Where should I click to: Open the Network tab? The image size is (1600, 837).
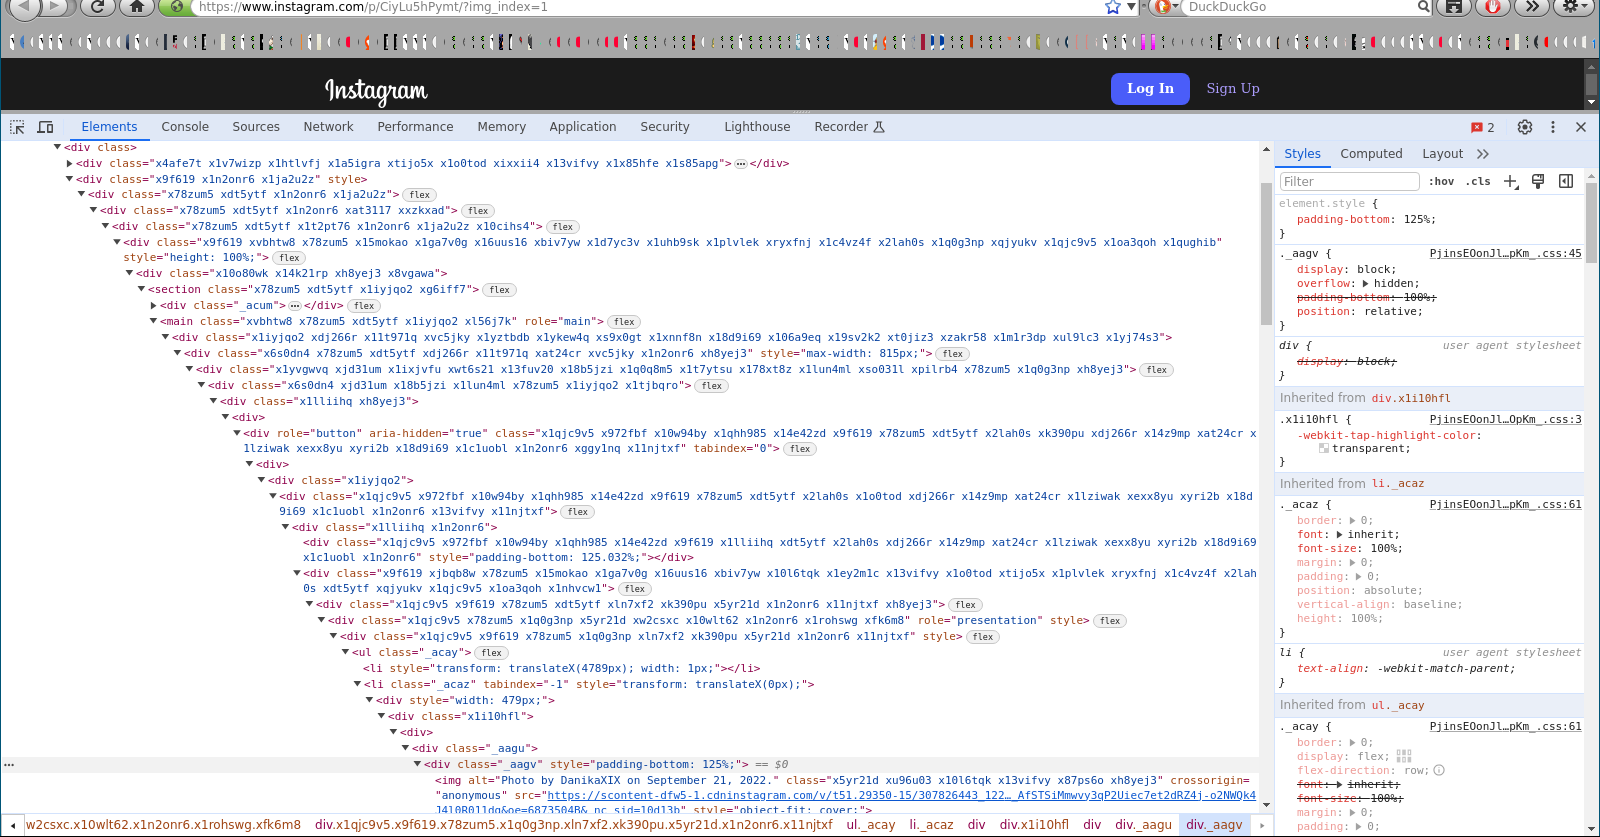click(x=328, y=127)
